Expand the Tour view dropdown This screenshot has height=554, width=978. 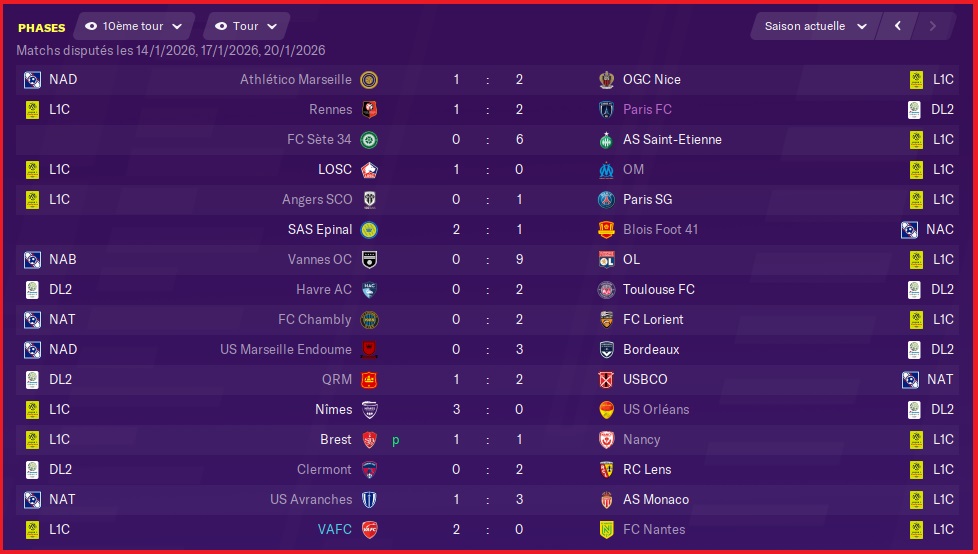click(246, 26)
